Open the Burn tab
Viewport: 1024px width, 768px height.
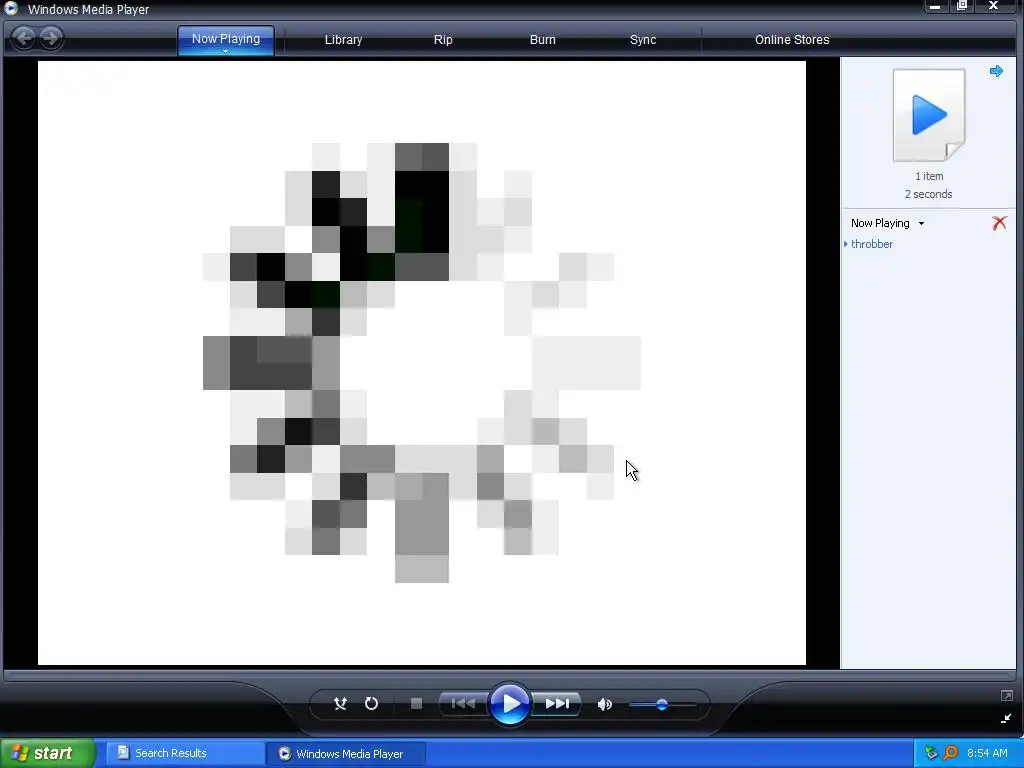click(x=543, y=40)
